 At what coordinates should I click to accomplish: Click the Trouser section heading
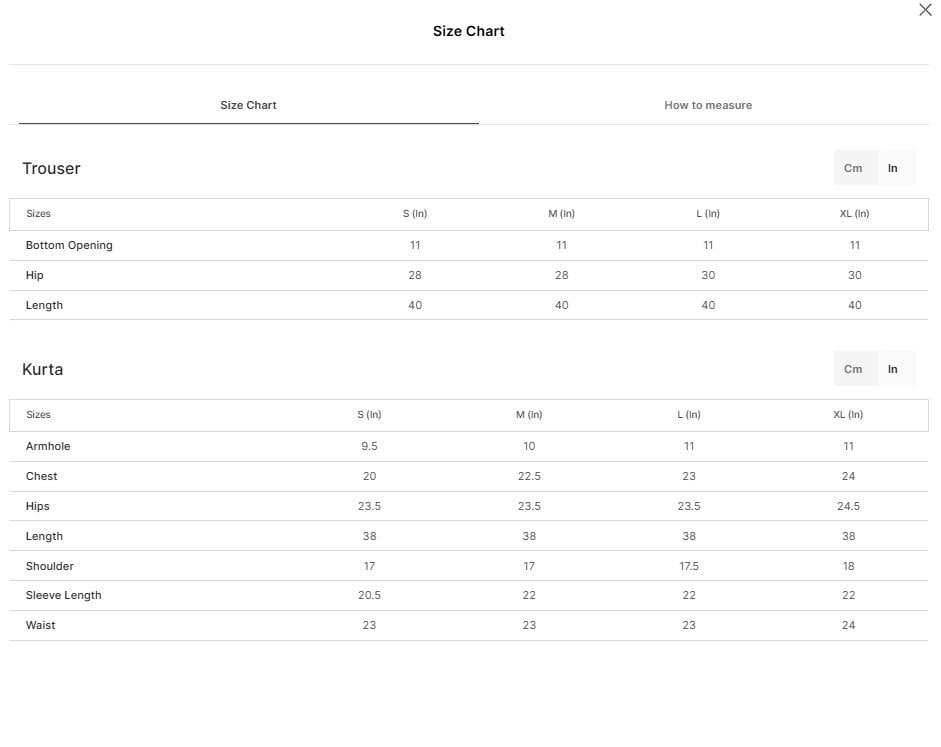51,168
